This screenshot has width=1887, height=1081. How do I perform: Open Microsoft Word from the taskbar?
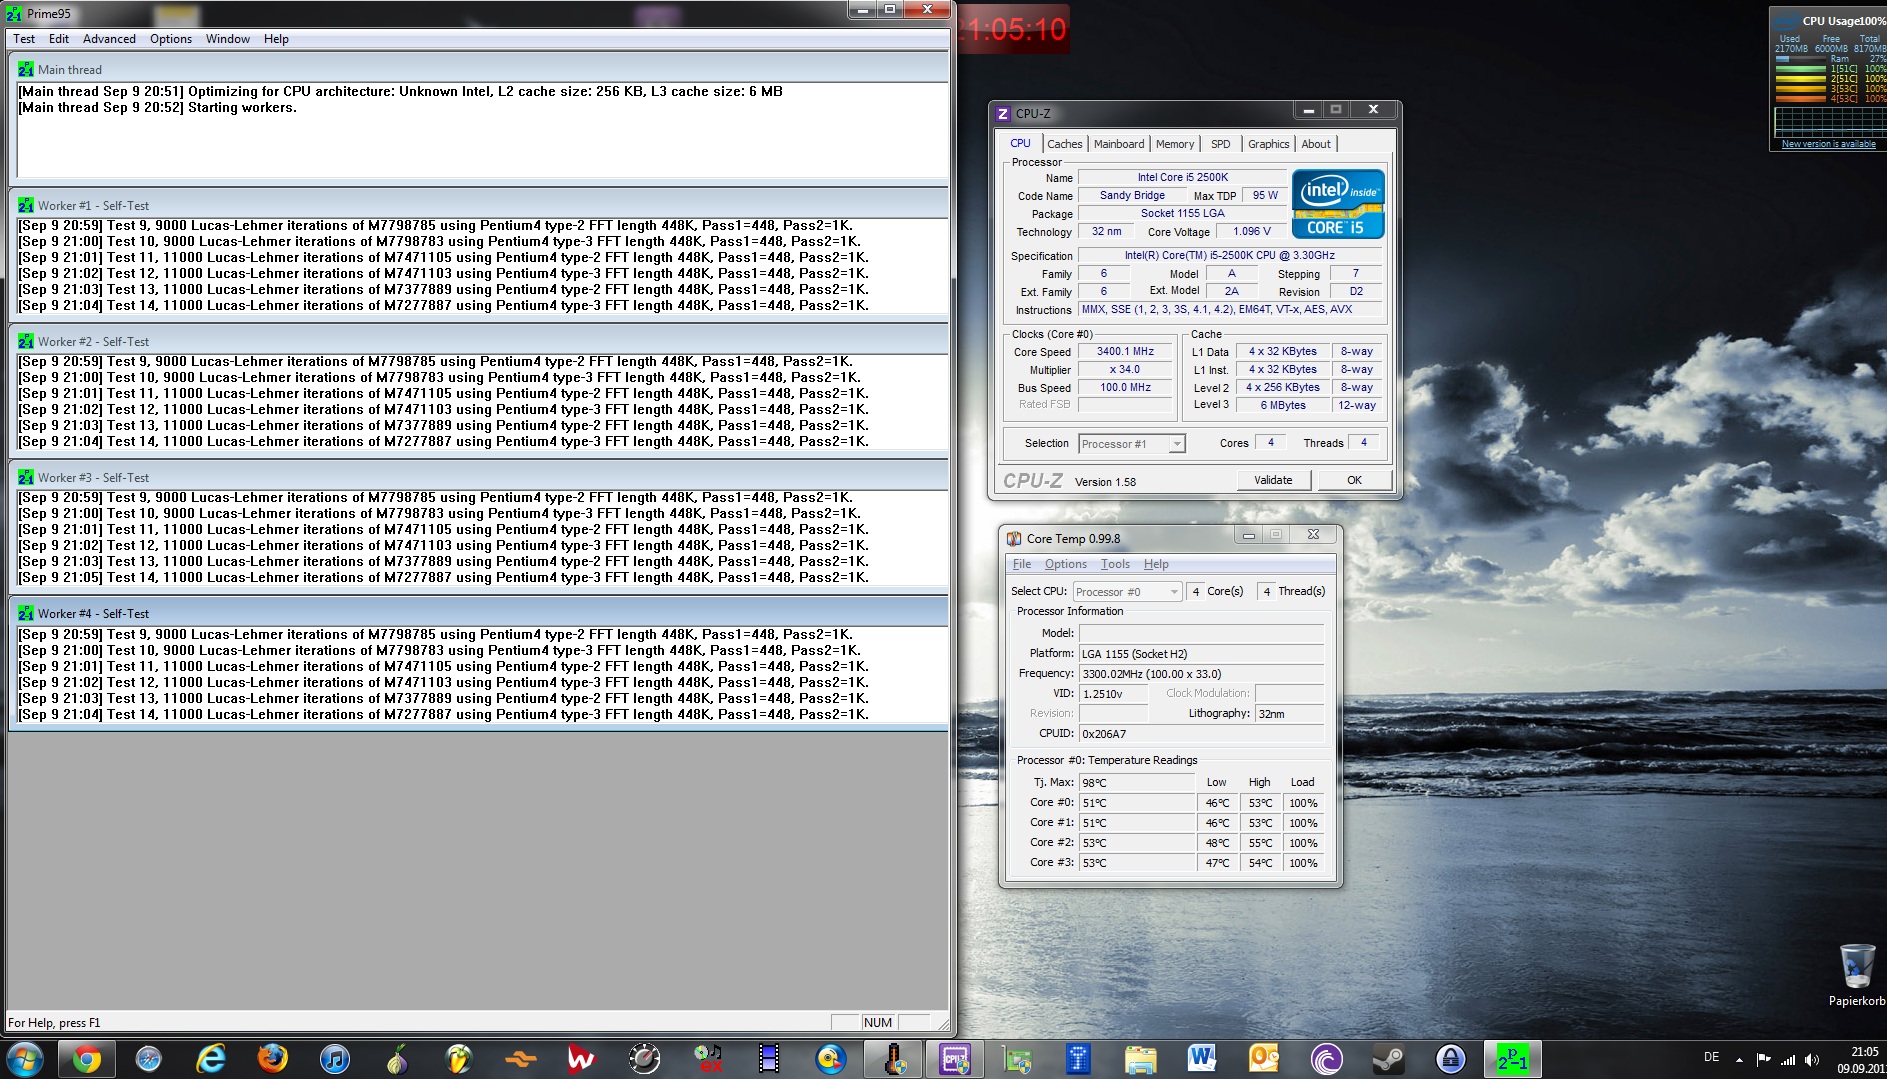[x=1202, y=1058]
